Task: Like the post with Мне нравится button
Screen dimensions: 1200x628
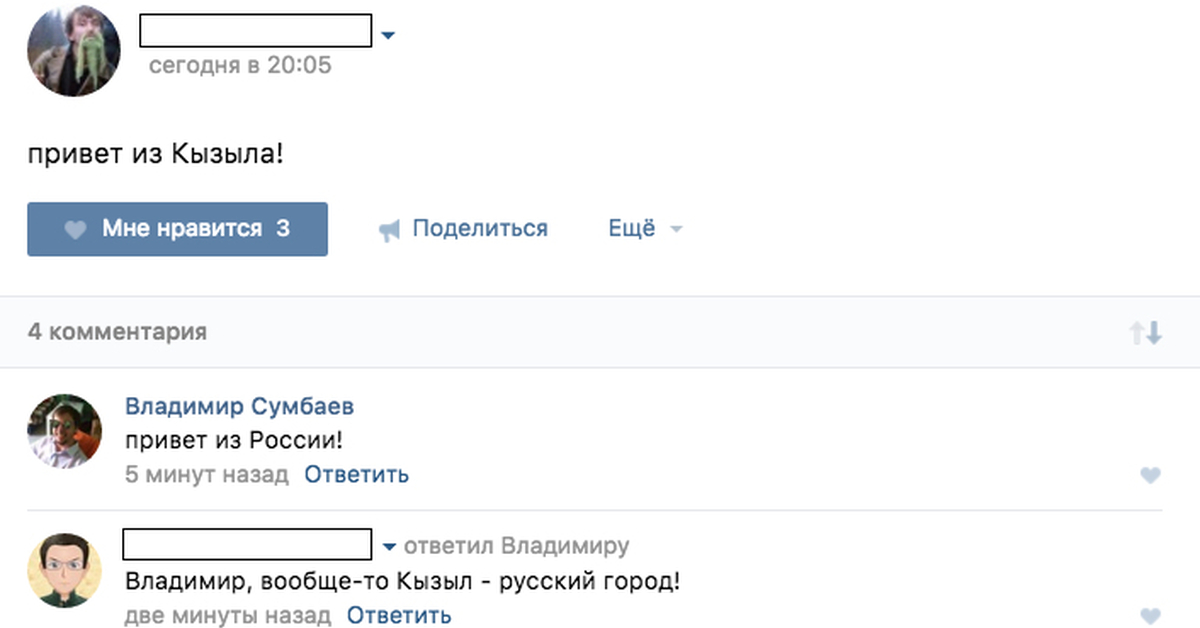Action: coord(177,229)
